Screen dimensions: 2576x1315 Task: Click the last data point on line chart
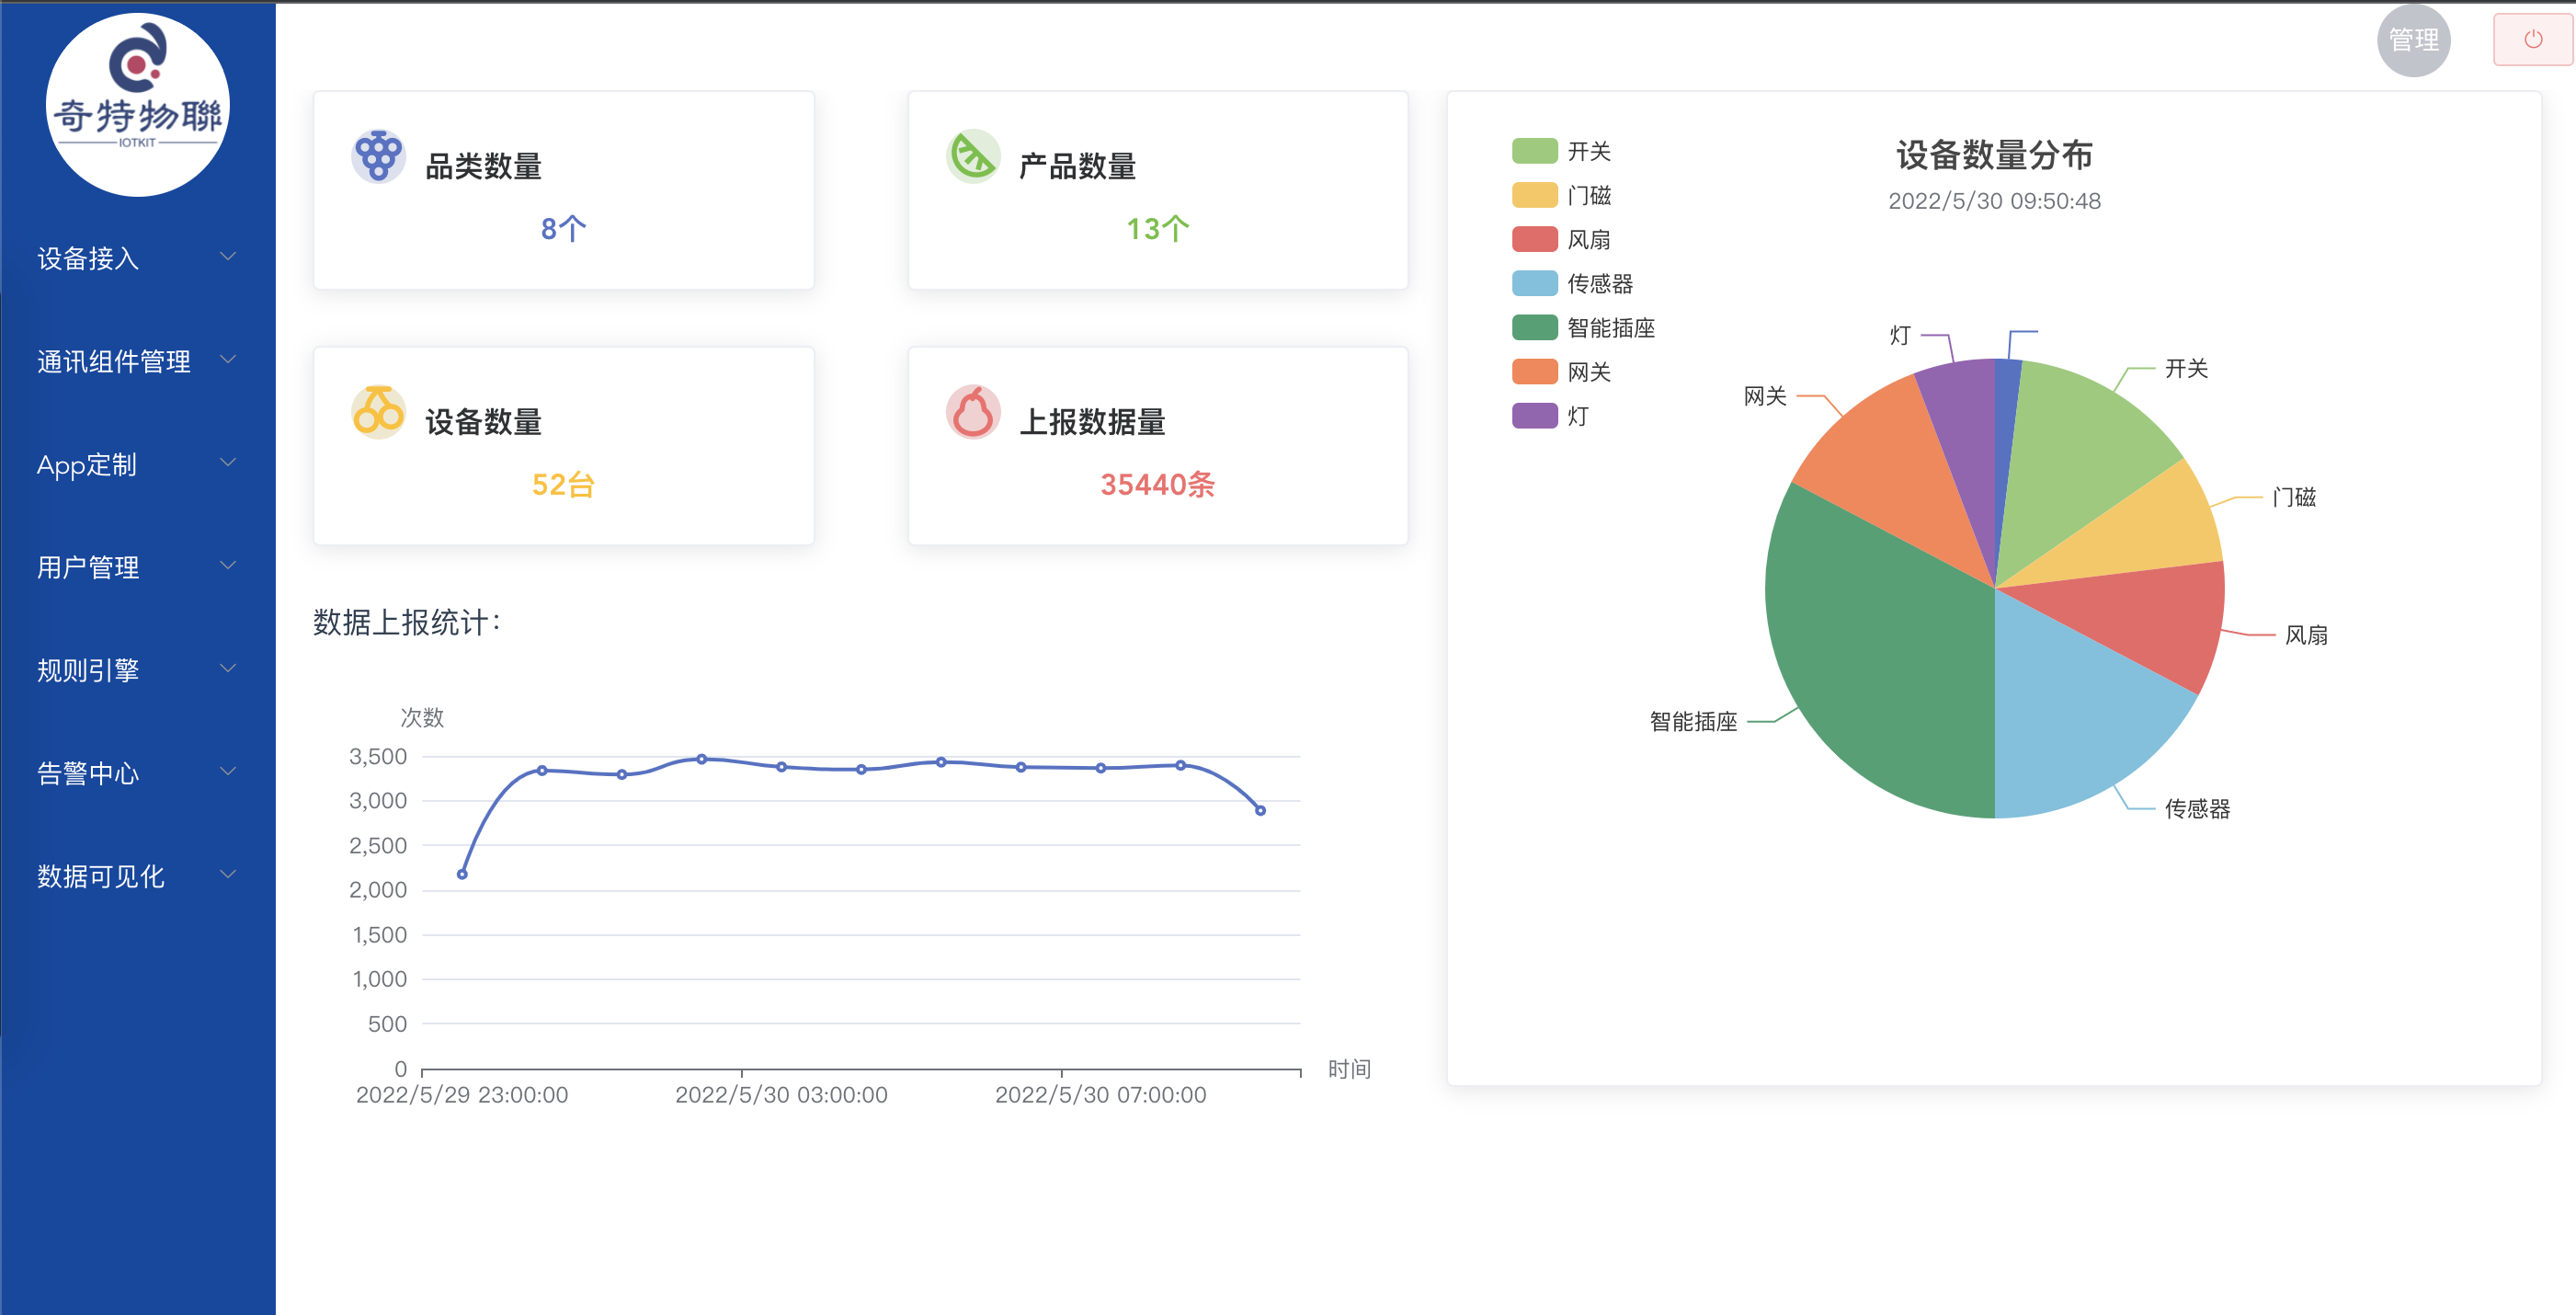pos(1260,811)
